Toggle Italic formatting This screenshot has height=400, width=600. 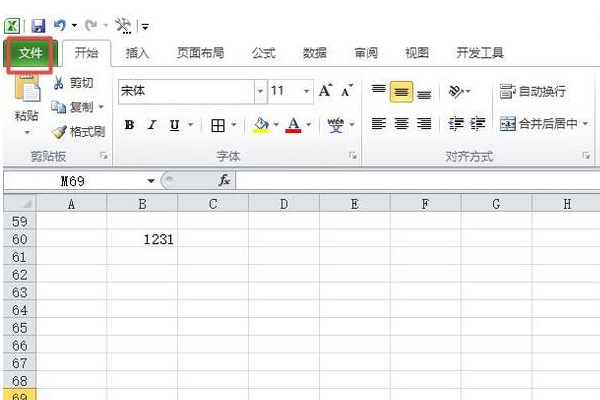[x=152, y=125]
